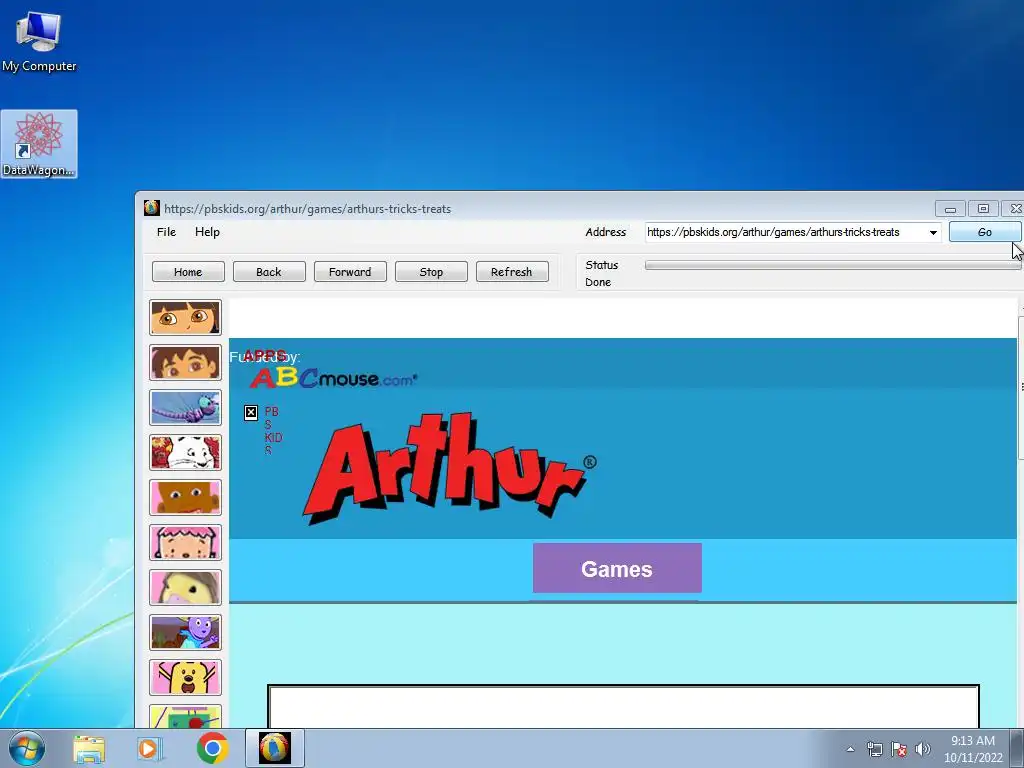The height and width of the screenshot is (768, 1024).
Task: Click the taskbar clock and date
Action: pos(973,749)
